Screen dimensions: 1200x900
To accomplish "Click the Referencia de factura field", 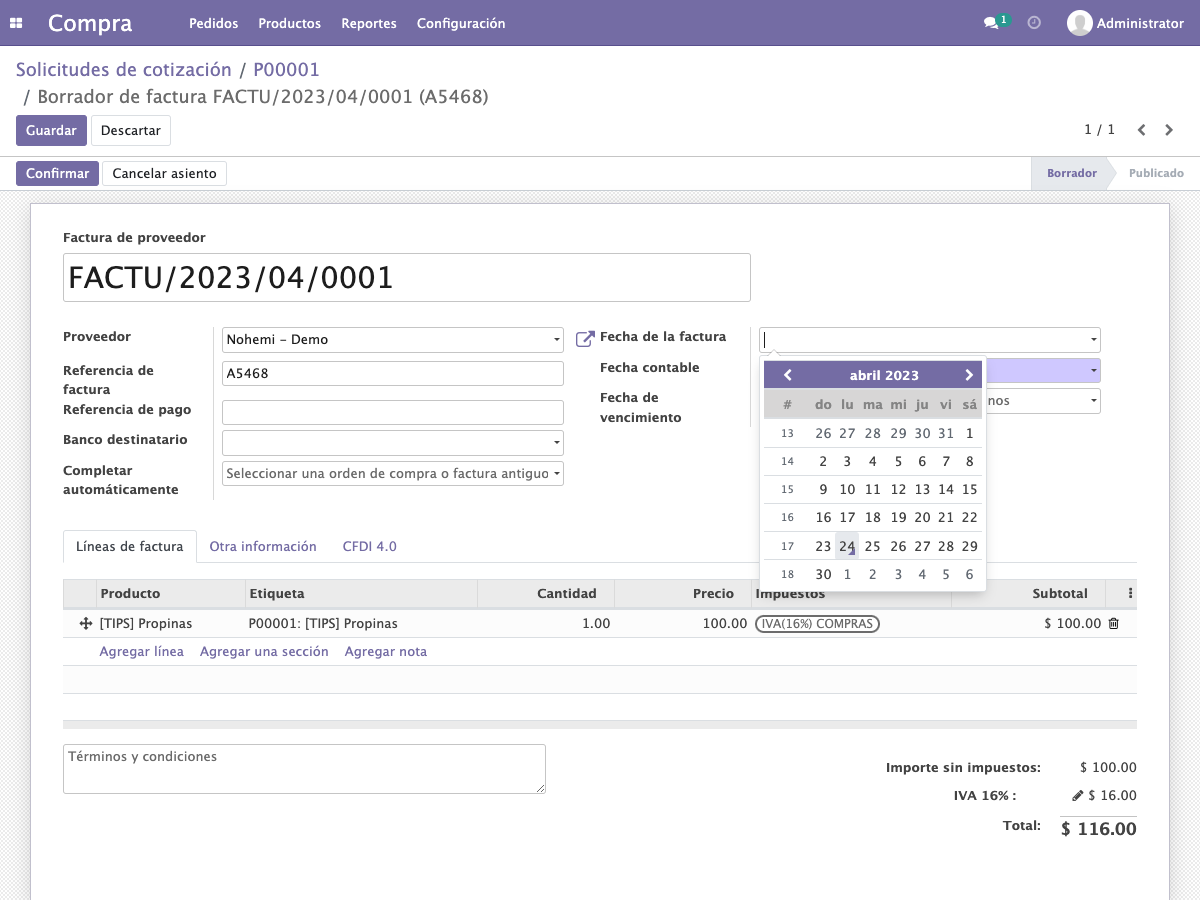I will (x=393, y=373).
